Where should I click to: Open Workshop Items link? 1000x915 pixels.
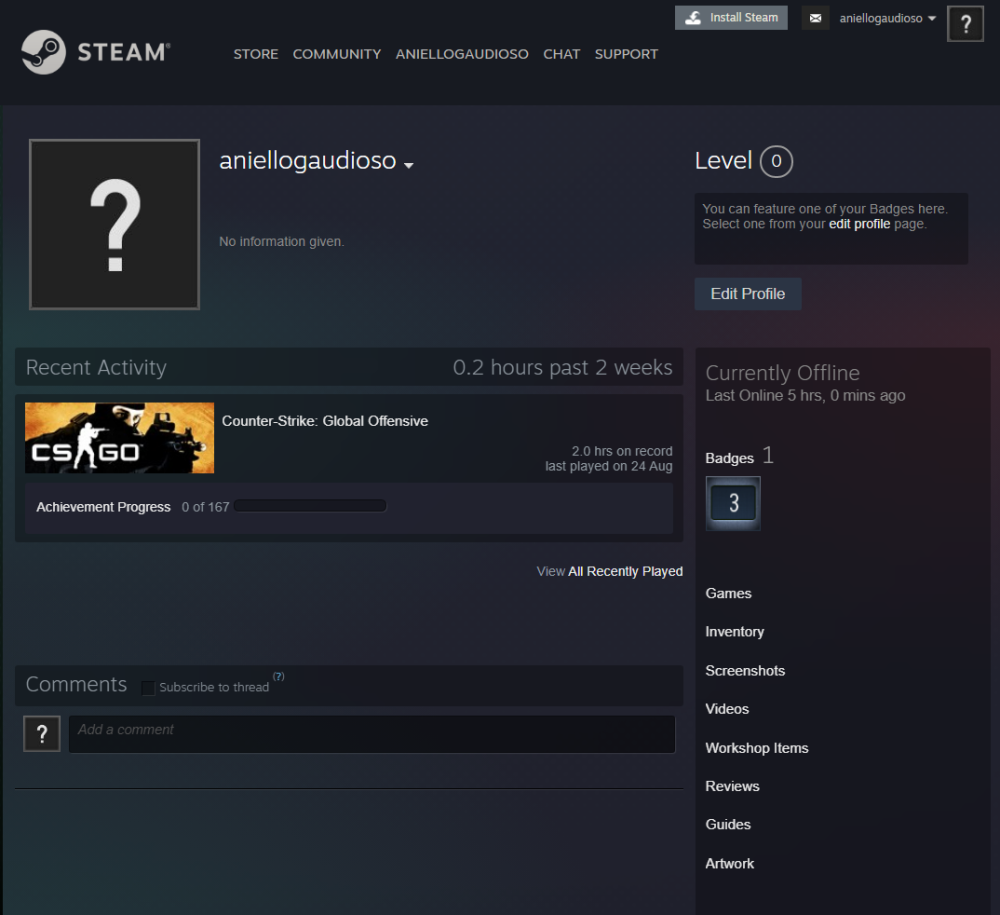757,748
